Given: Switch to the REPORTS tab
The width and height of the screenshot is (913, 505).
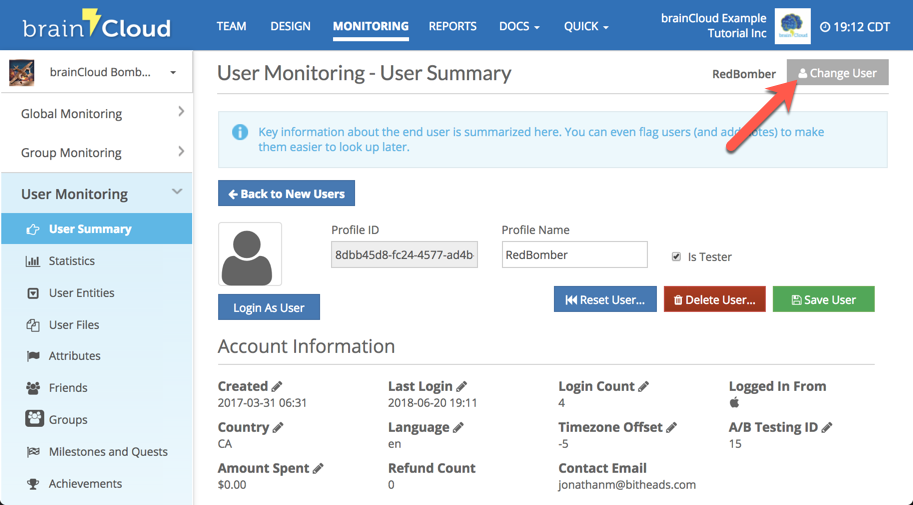Looking at the screenshot, I should coord(452,26).
